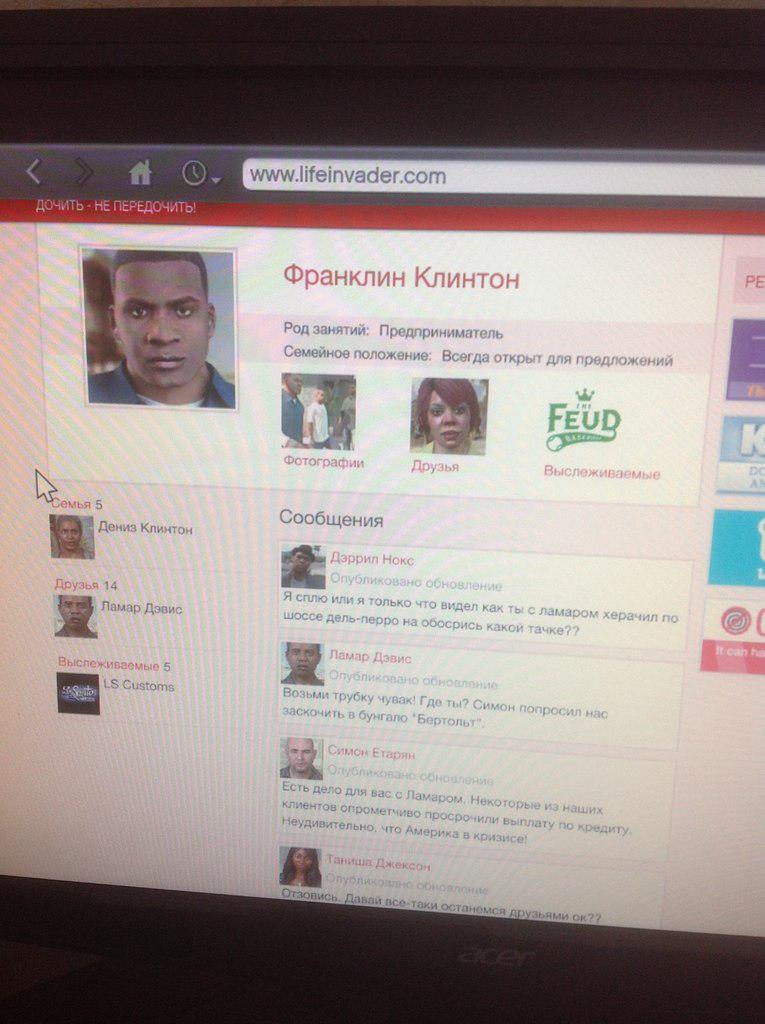The height and width of the screenshot is (1024, 765).
Task: Select the LS Customs name
Action: (138, 686)
